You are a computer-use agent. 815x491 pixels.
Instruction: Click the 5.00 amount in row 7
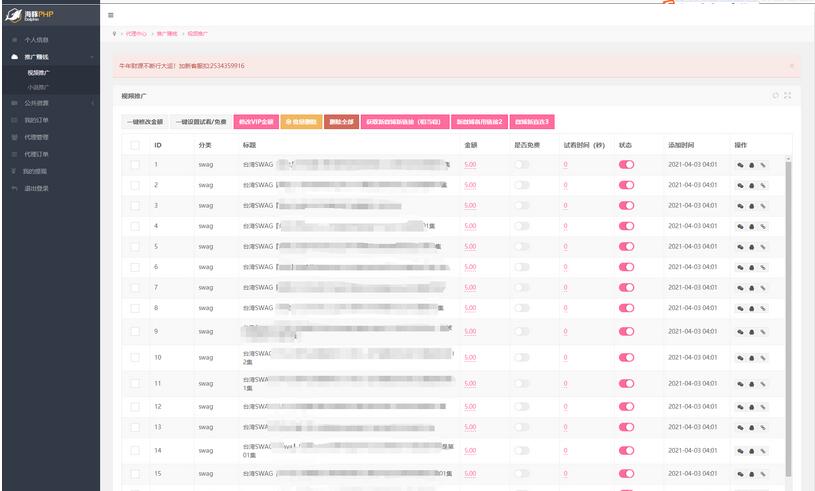pyautogui.click(x=470, y=287)
